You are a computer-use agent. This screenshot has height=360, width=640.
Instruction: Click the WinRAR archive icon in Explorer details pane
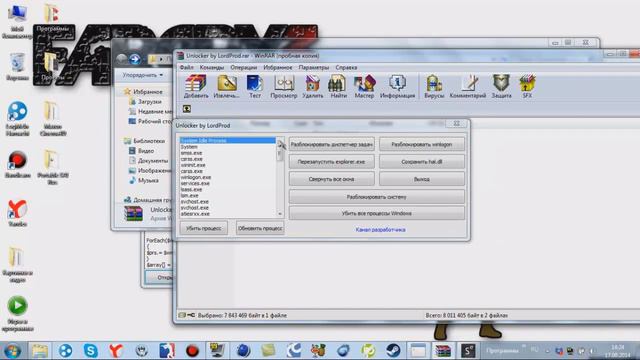133,213
